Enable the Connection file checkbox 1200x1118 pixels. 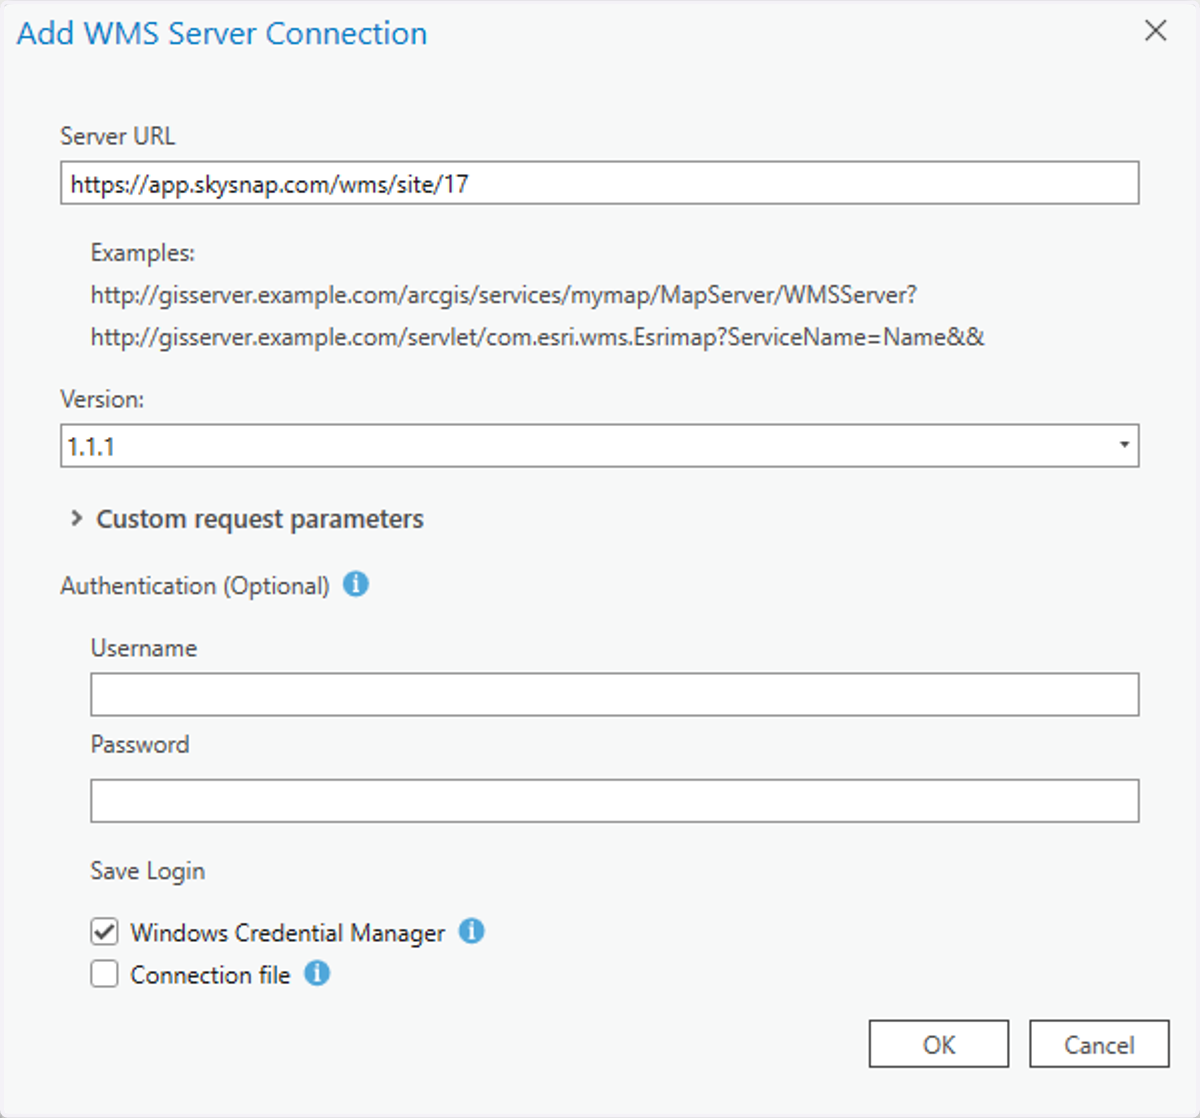(x=104, y=974)
